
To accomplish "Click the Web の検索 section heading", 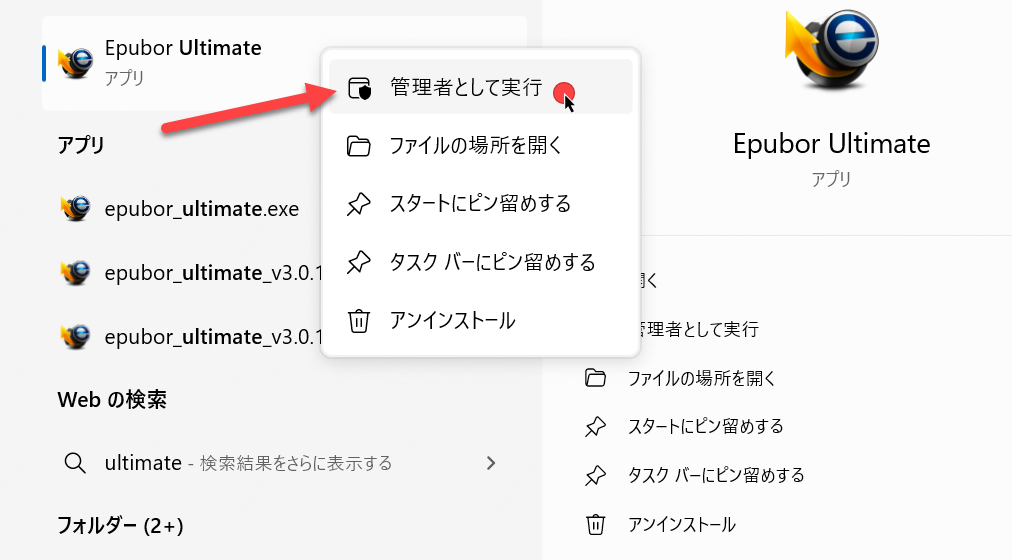I will (x=112, y=400).
